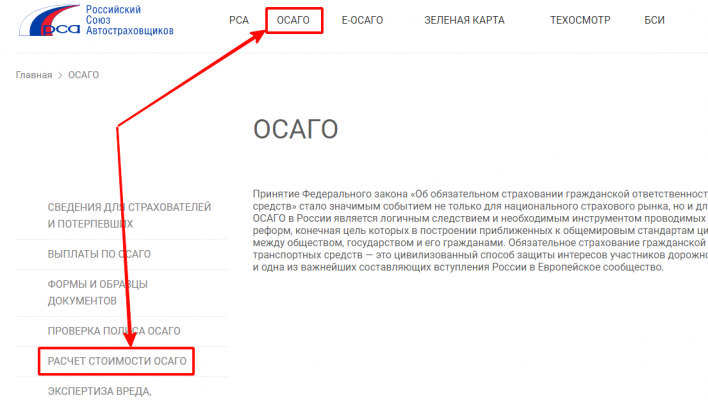This screenshot has width=708, height=400.
Task: Go to 'Проверка полиса ОСАГО' in the sidebar
Action: click(x=114, y=330)
